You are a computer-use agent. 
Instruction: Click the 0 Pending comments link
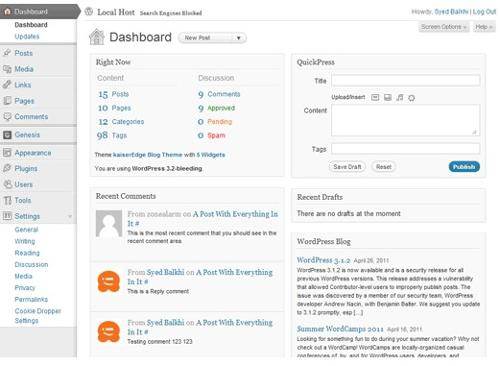215,122
